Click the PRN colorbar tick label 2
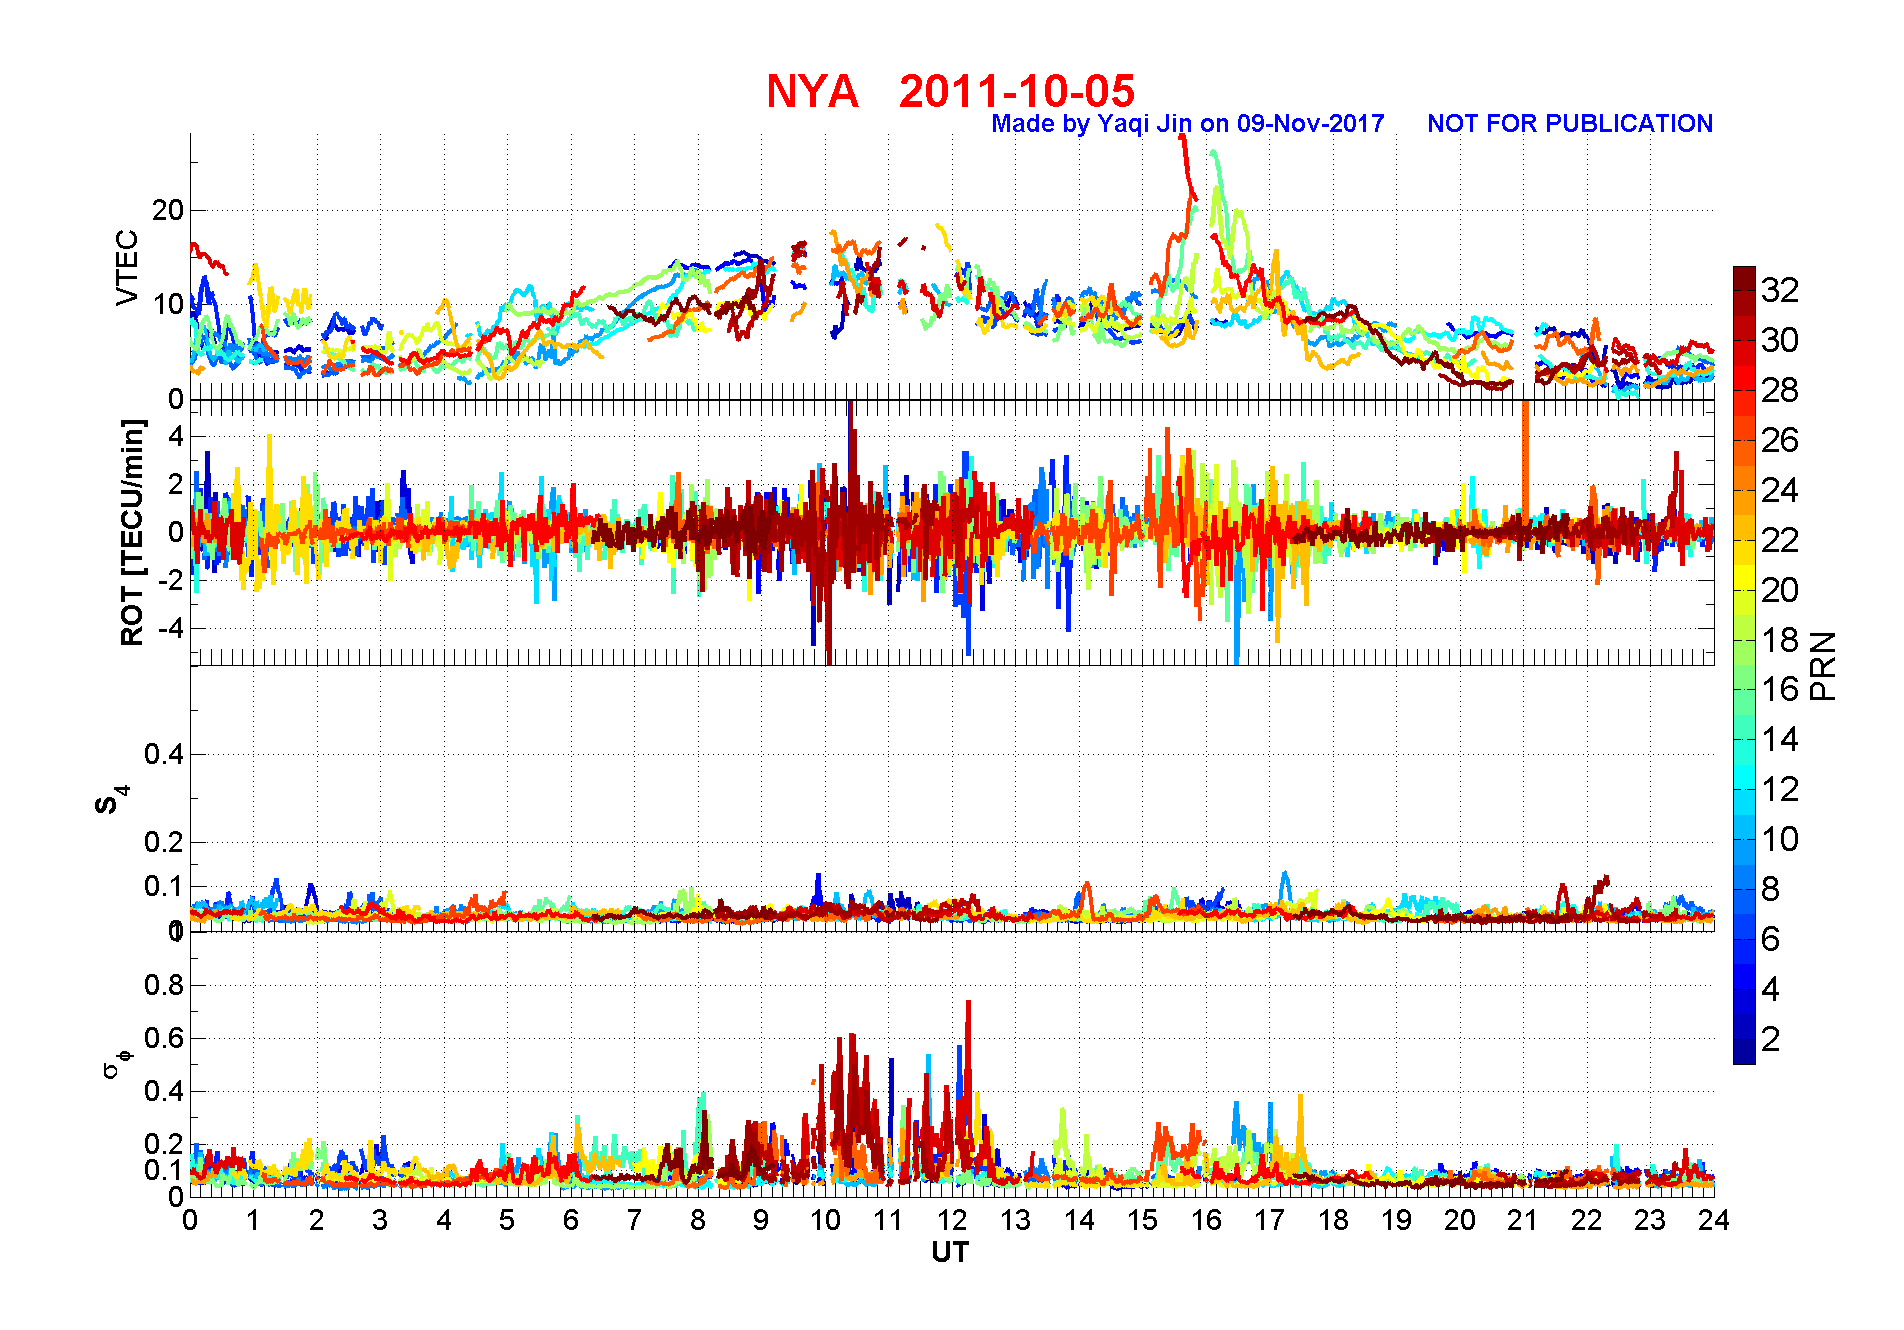The height and width of the screenshot is (1330, 1904). coord(1770,1039)
